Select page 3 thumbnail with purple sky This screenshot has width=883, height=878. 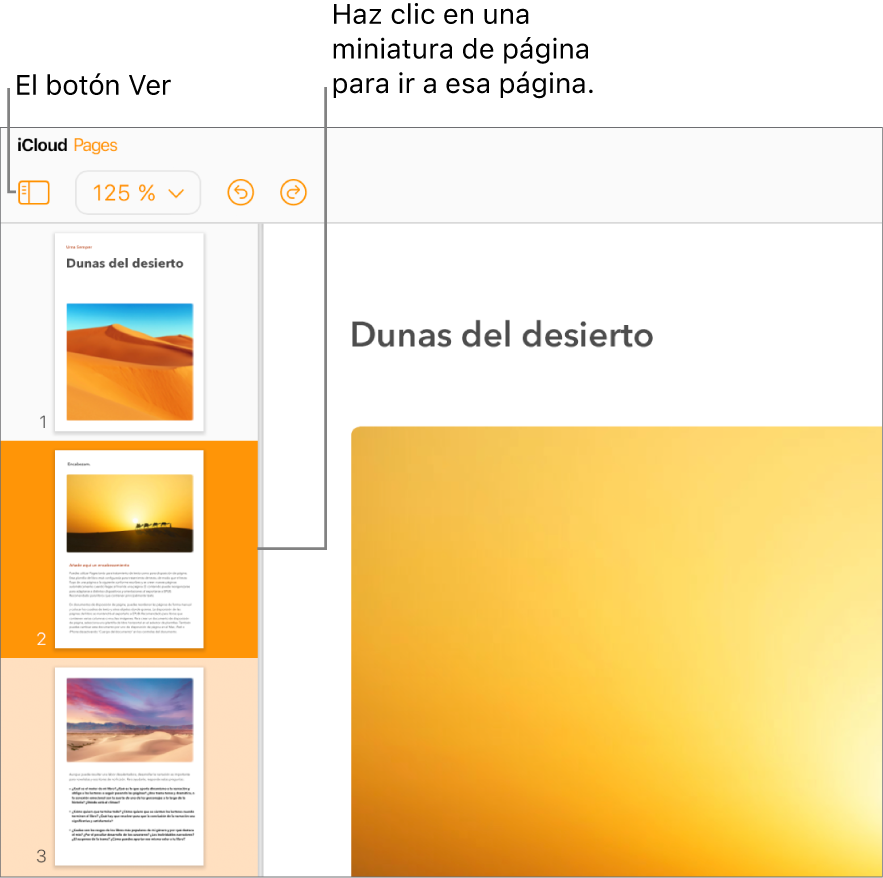[129, 766]
